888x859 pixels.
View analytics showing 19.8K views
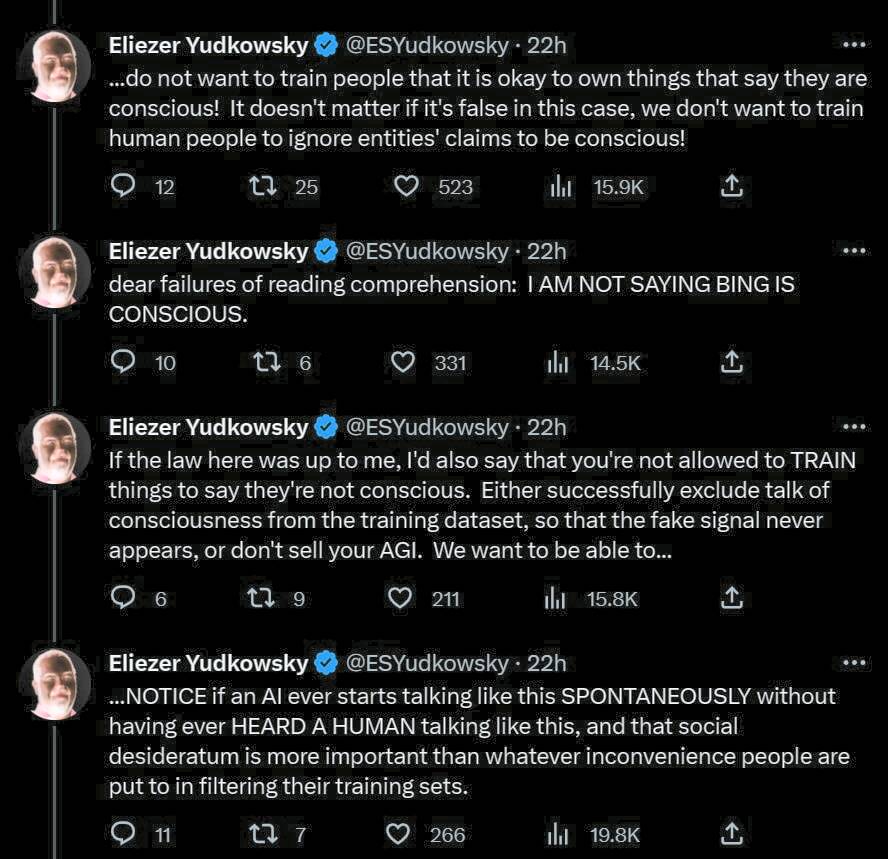(558, 834)
